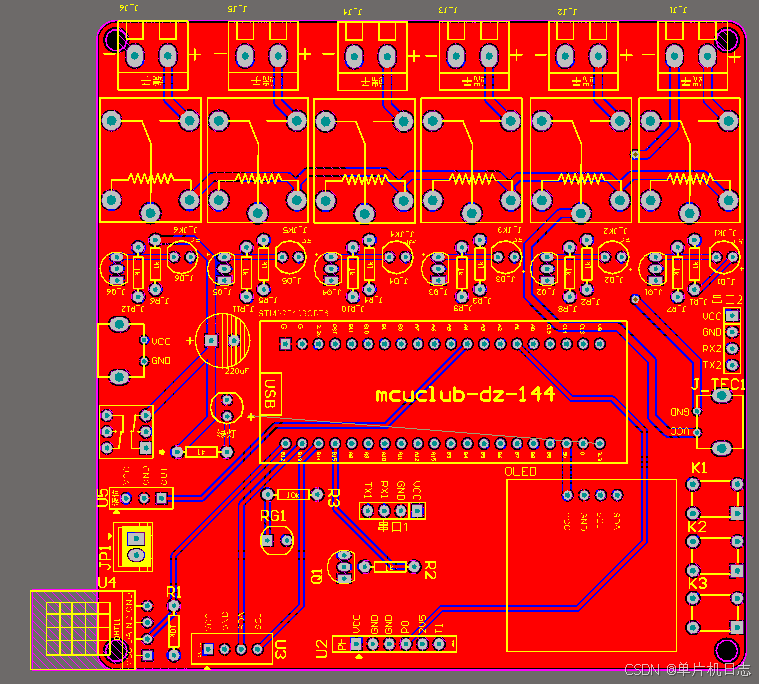Click the T1 label above U2 header
The height and width of the screenshot is (684, 759).
click(439, 628)
